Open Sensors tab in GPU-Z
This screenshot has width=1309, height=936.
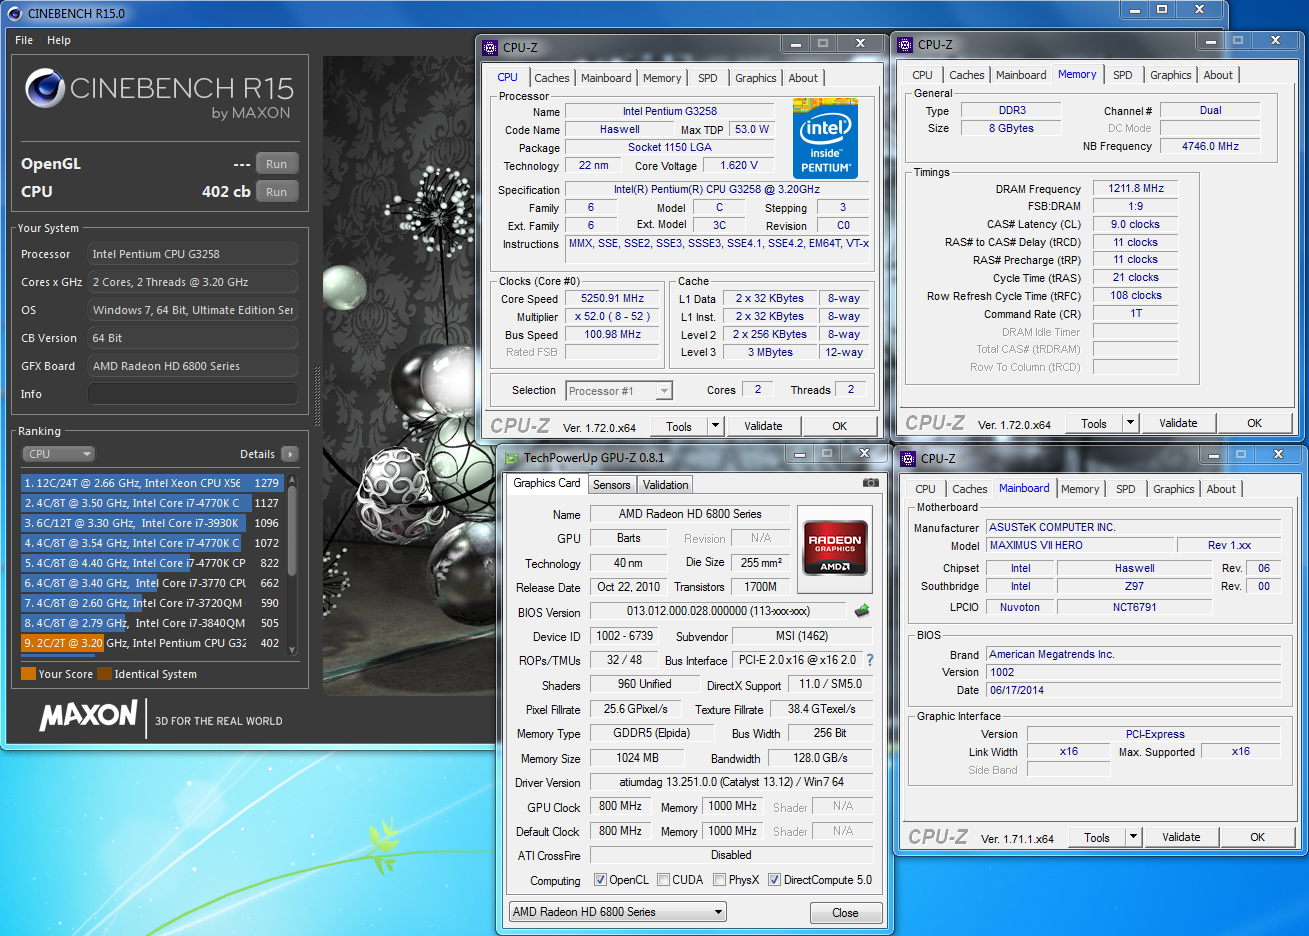611,485
